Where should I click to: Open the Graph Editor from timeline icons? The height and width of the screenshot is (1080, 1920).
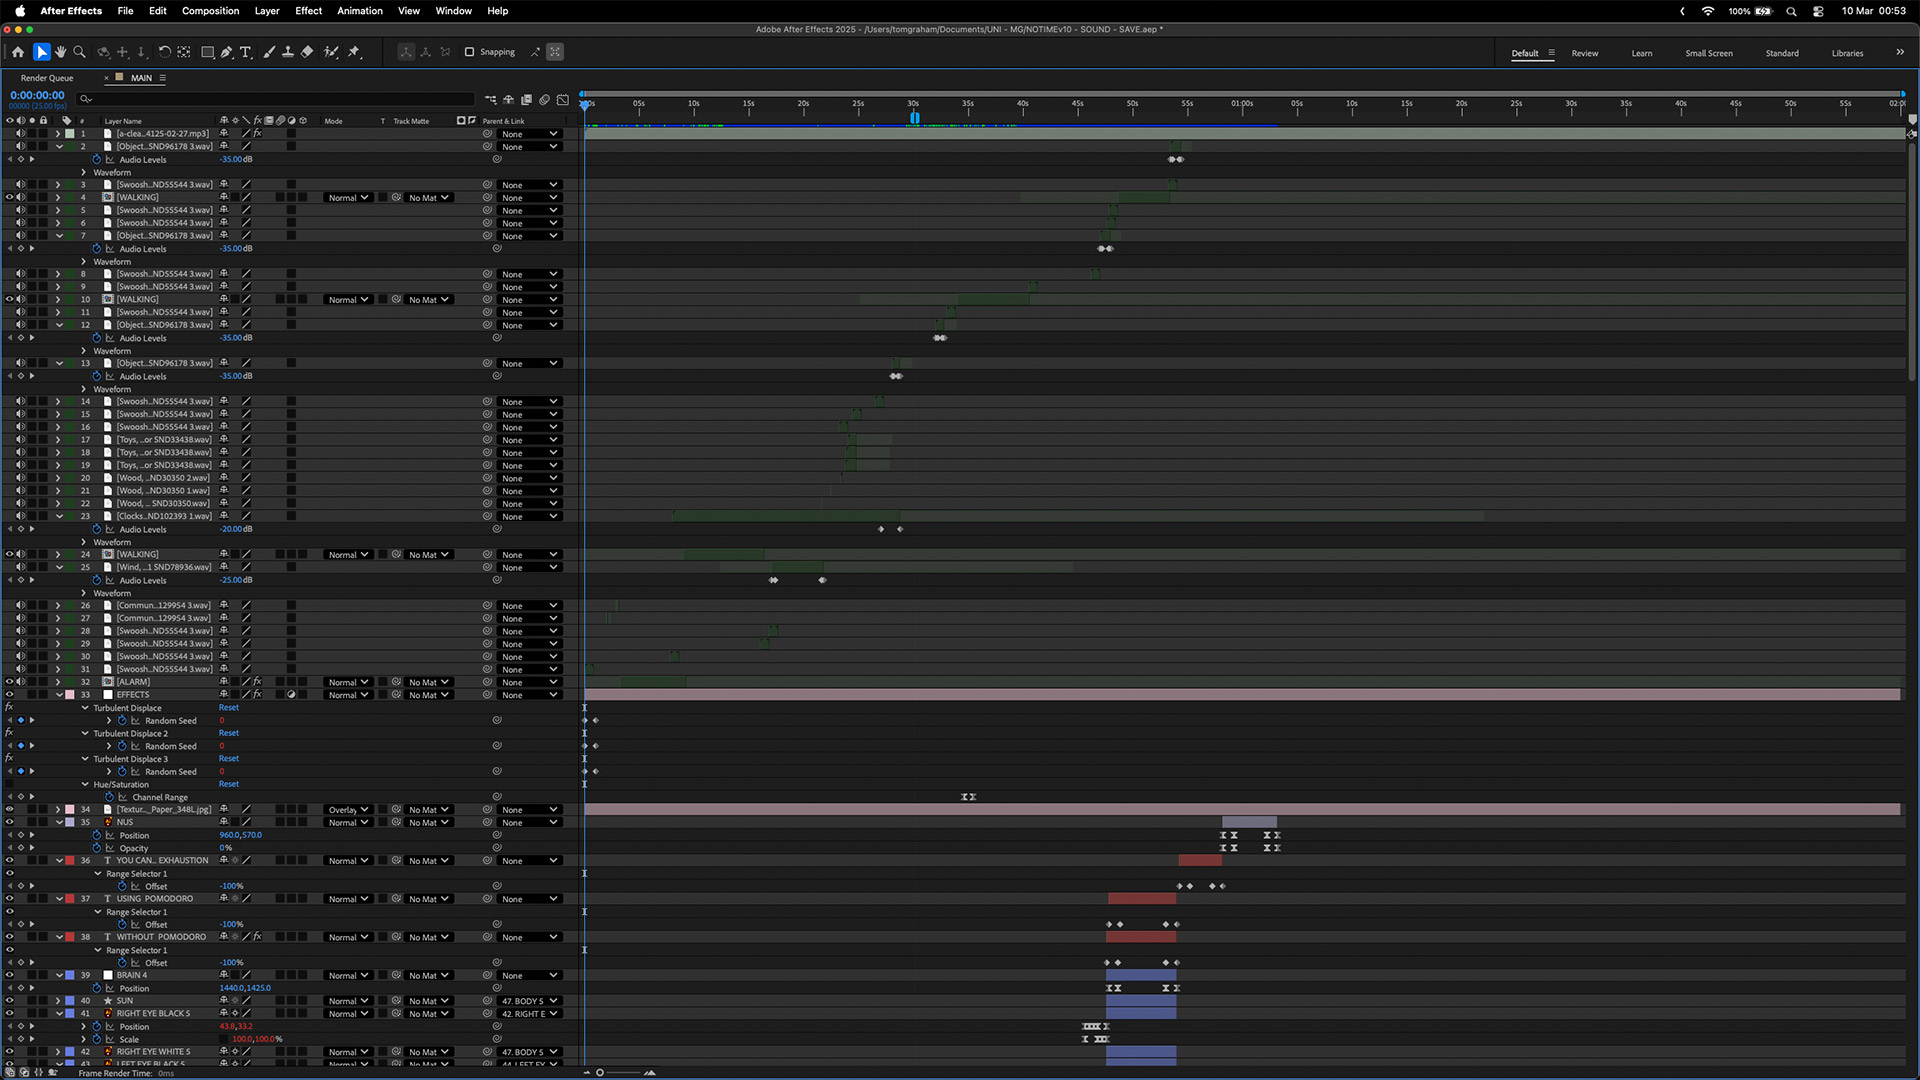point(563,100)
